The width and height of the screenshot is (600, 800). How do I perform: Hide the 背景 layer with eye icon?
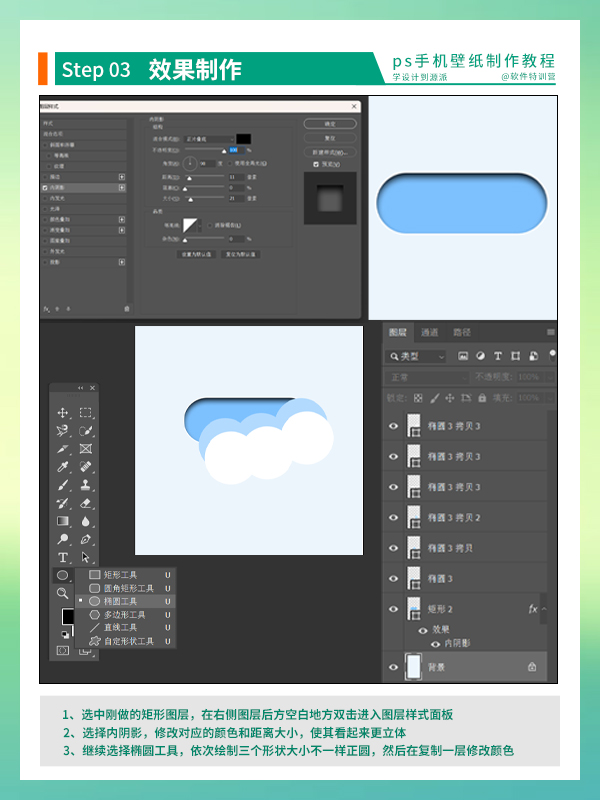[x=393, y=667]
